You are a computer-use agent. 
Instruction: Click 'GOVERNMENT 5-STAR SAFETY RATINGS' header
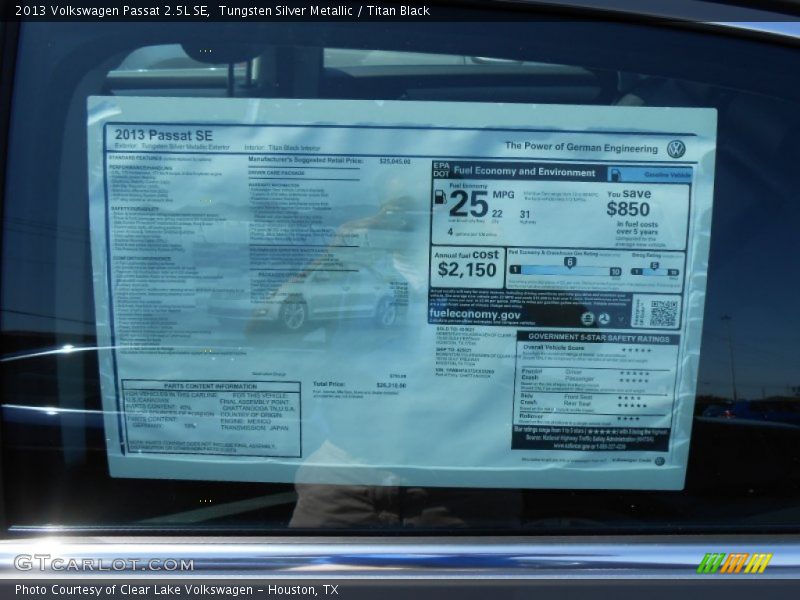pyautogui.click(x=598, y=338)
